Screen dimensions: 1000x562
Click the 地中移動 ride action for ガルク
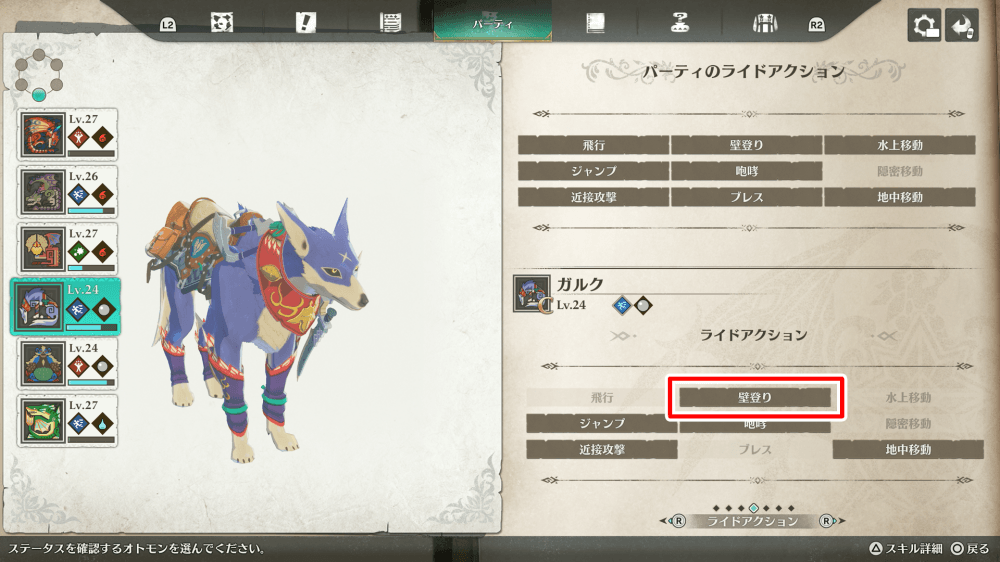coord(908,449)
